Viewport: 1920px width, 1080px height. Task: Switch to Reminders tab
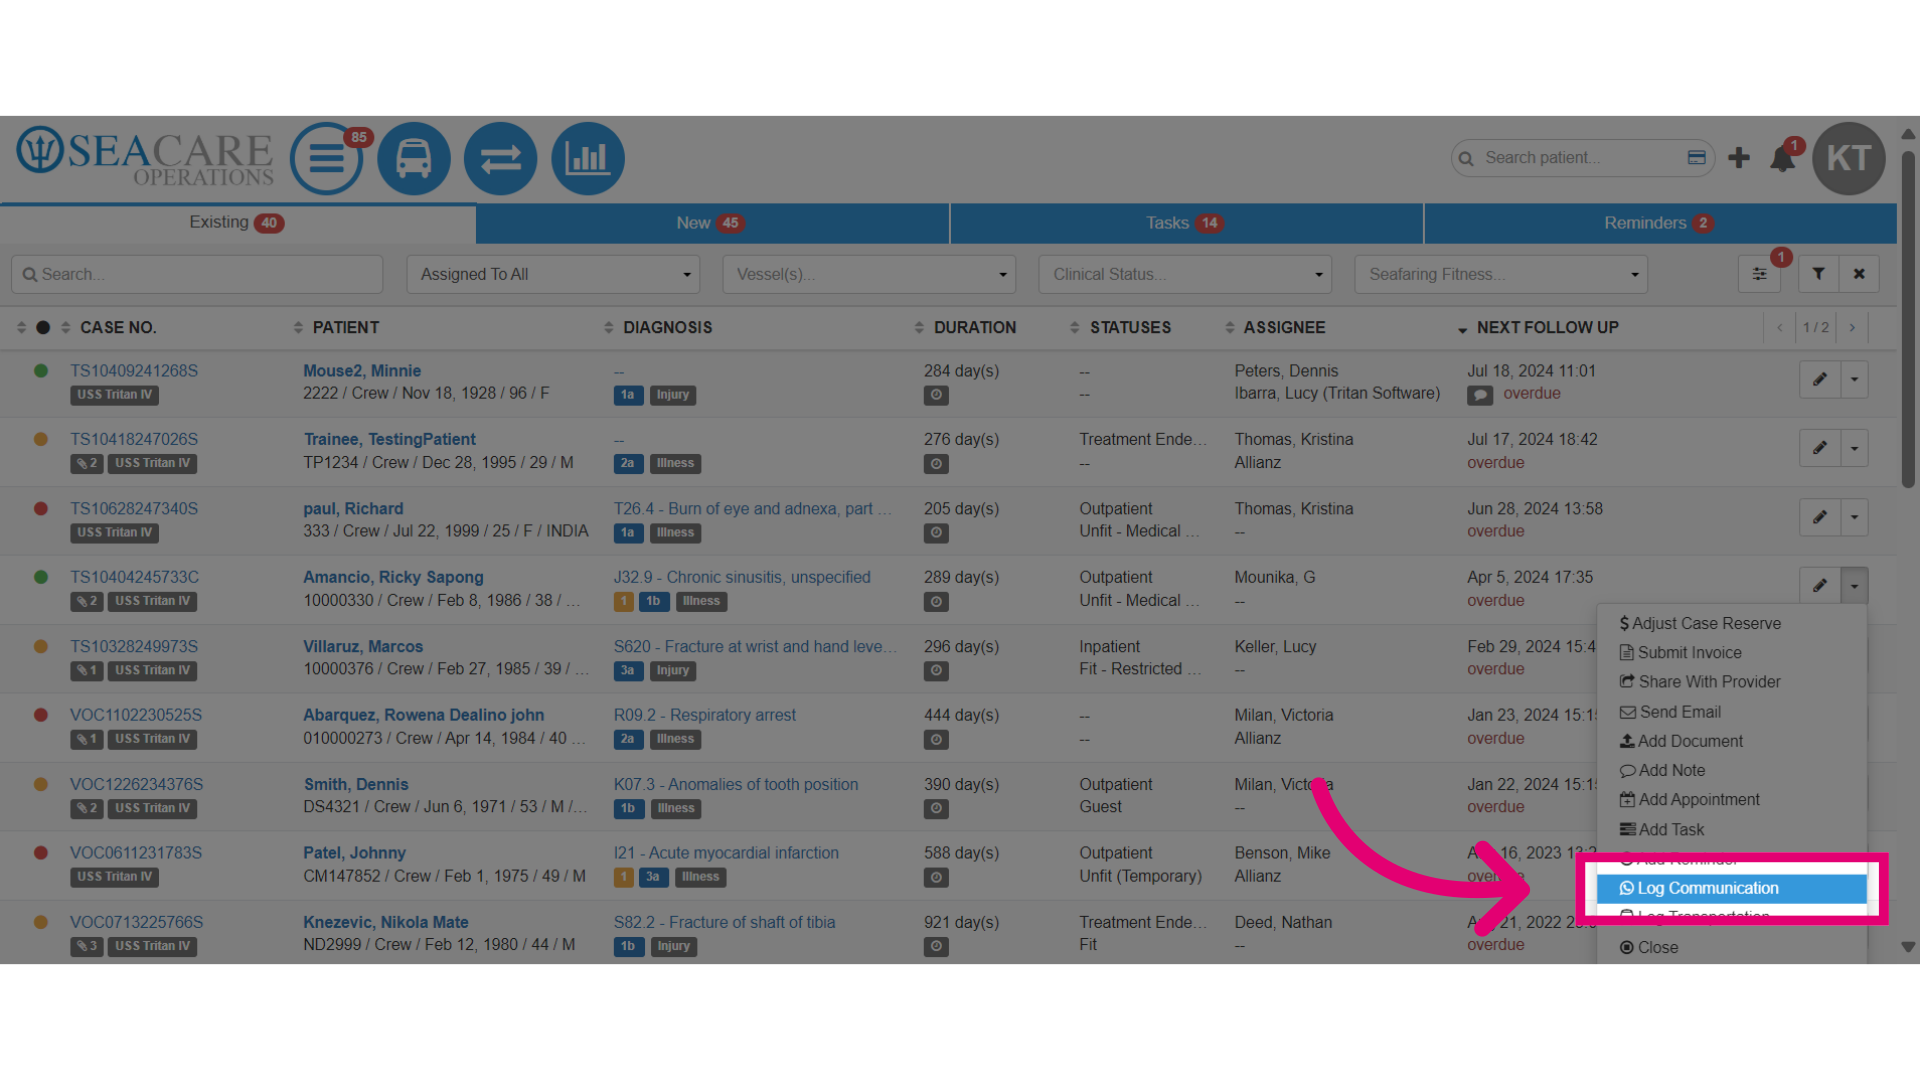1660,223
